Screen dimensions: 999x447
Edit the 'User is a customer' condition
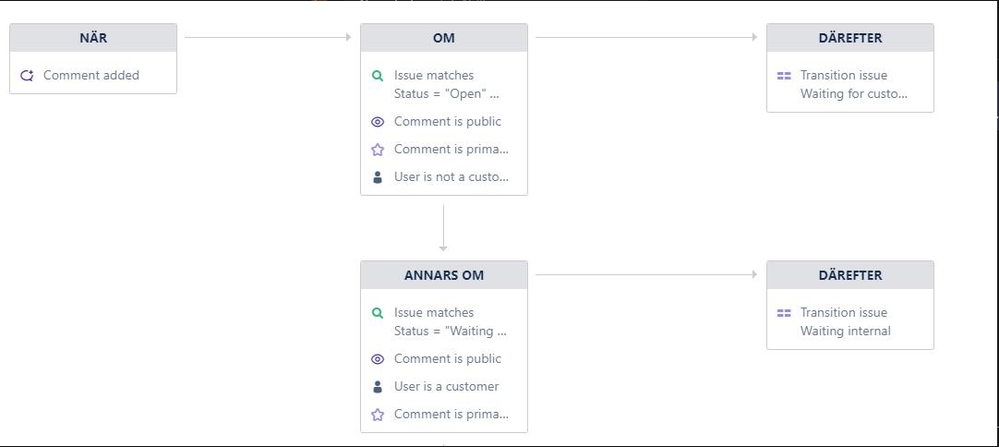pyautogui.click(x=444, y=387)
